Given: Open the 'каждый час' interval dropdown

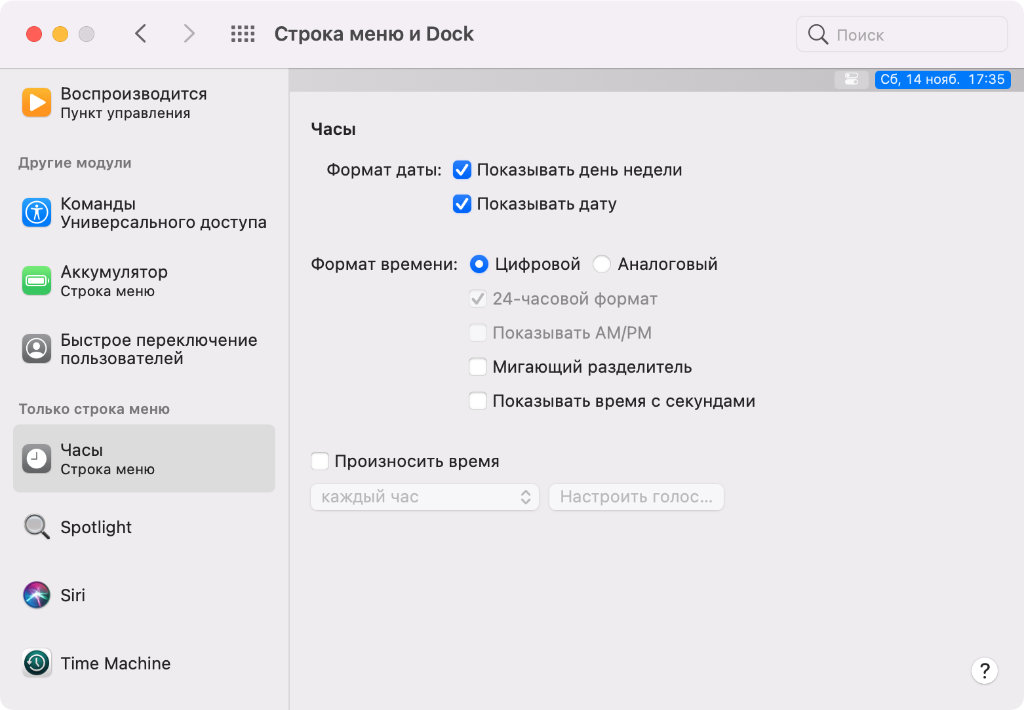Looking at the screenshot, I should tap(425, 497).
